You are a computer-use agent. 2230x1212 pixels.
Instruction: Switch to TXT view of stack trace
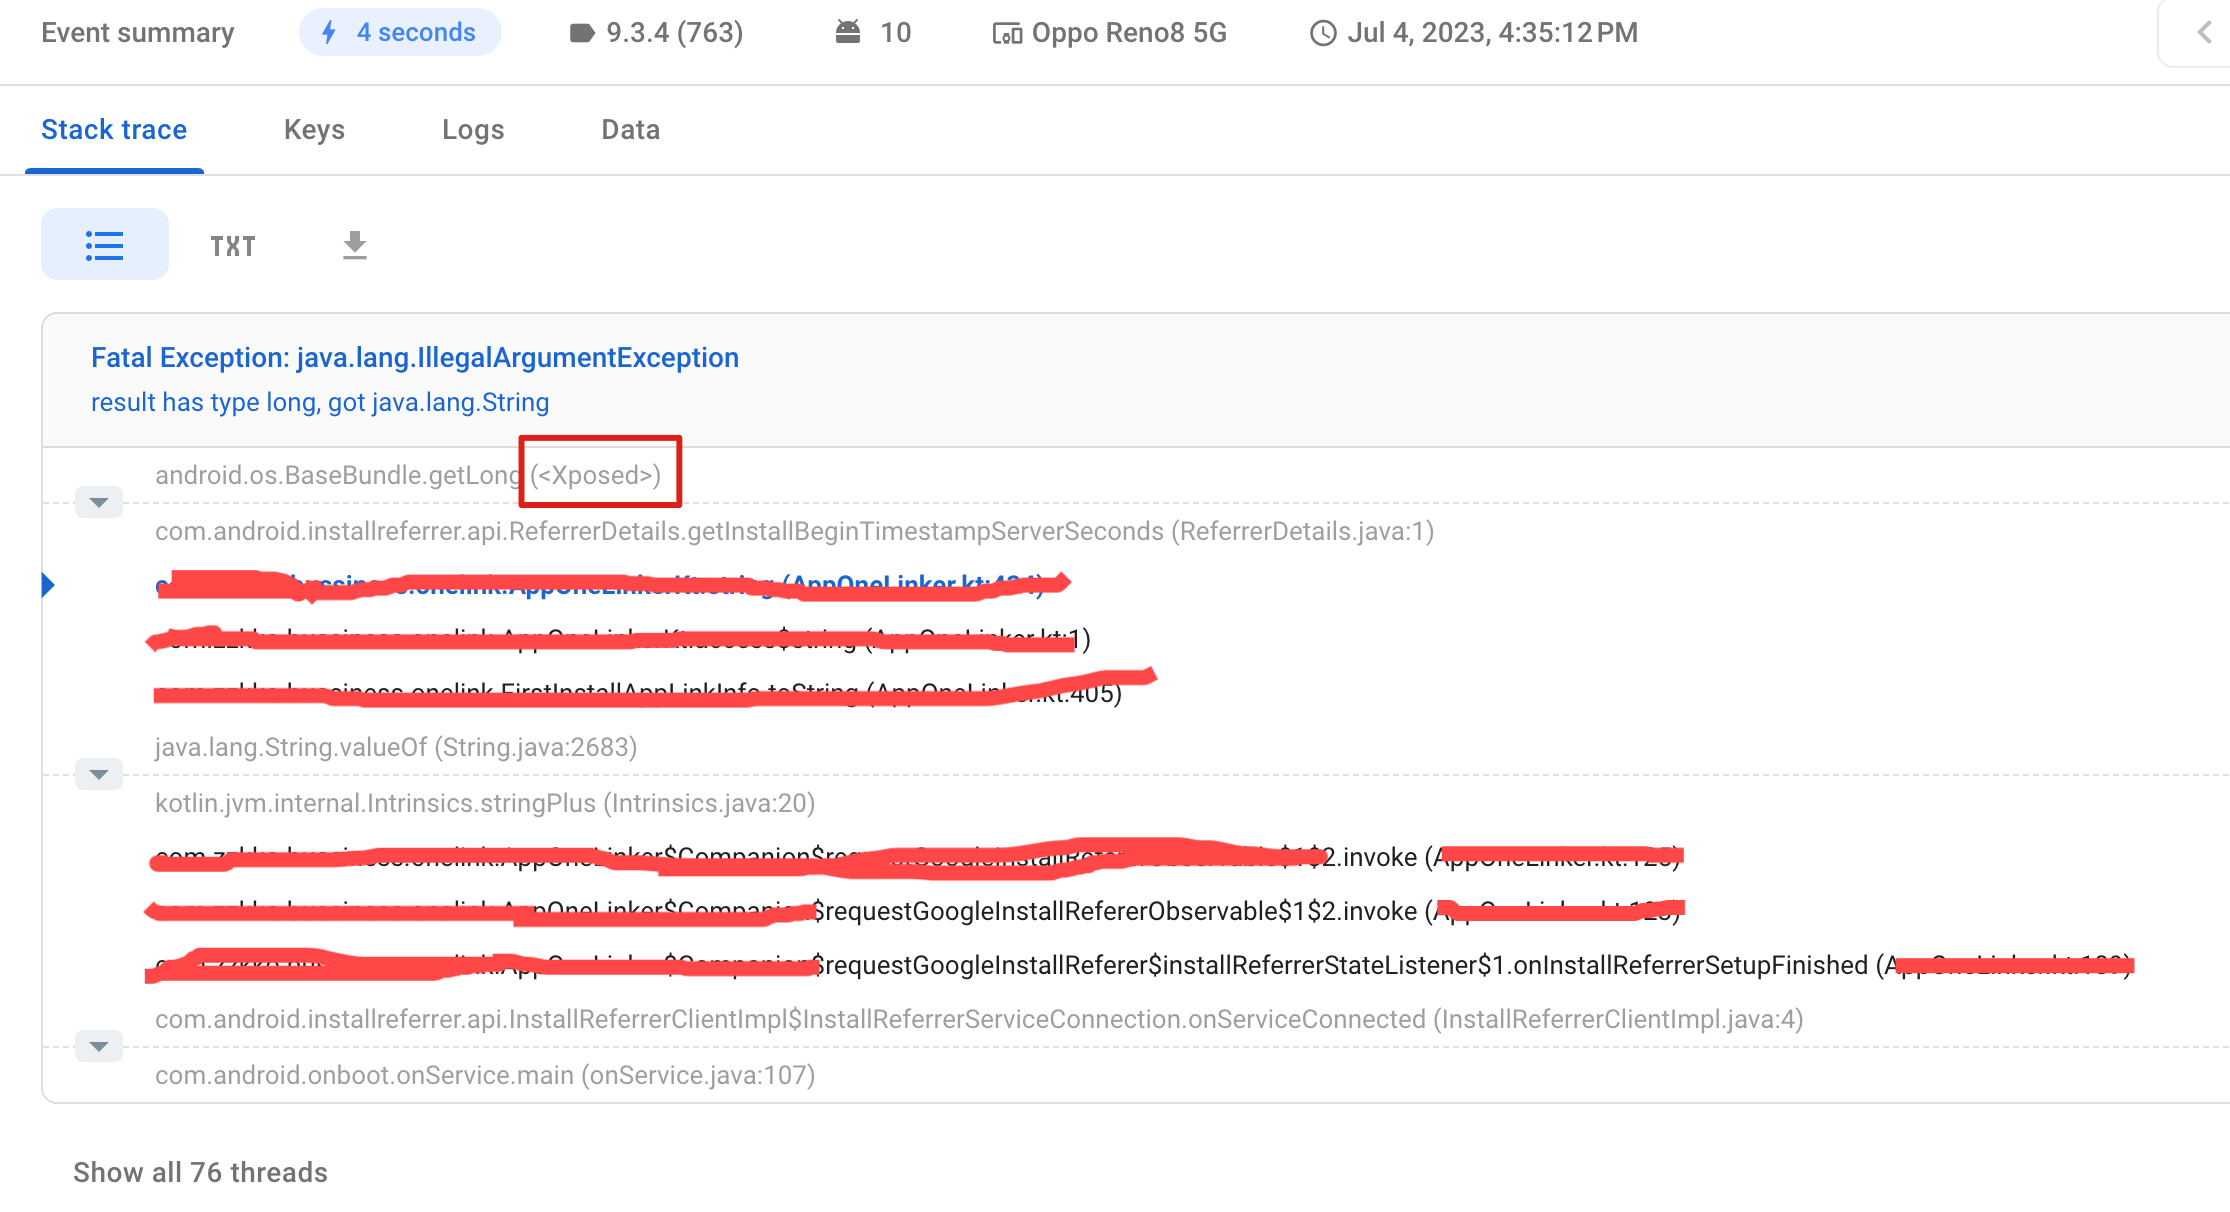click(233, 246)
